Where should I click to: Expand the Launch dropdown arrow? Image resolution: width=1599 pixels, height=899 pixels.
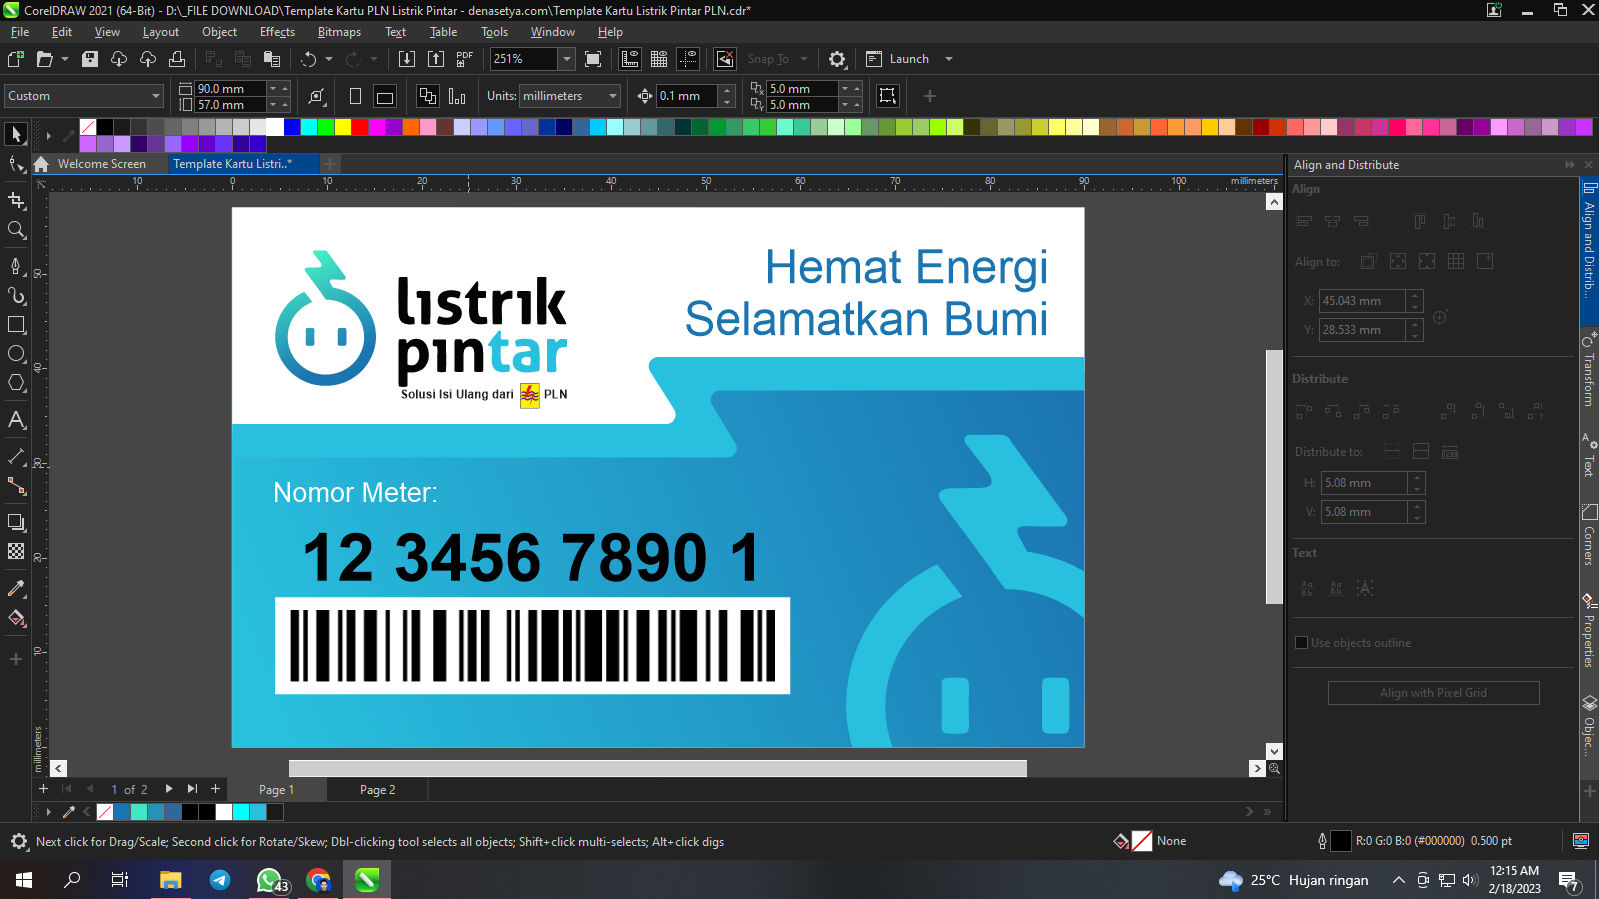(x=948, y=59)
